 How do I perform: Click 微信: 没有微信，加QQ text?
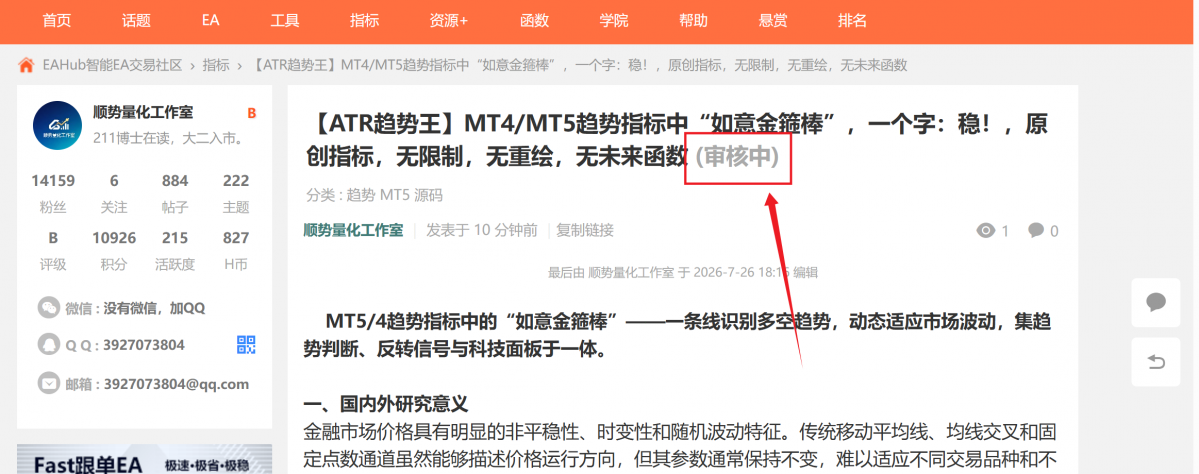tap(135, 308)
